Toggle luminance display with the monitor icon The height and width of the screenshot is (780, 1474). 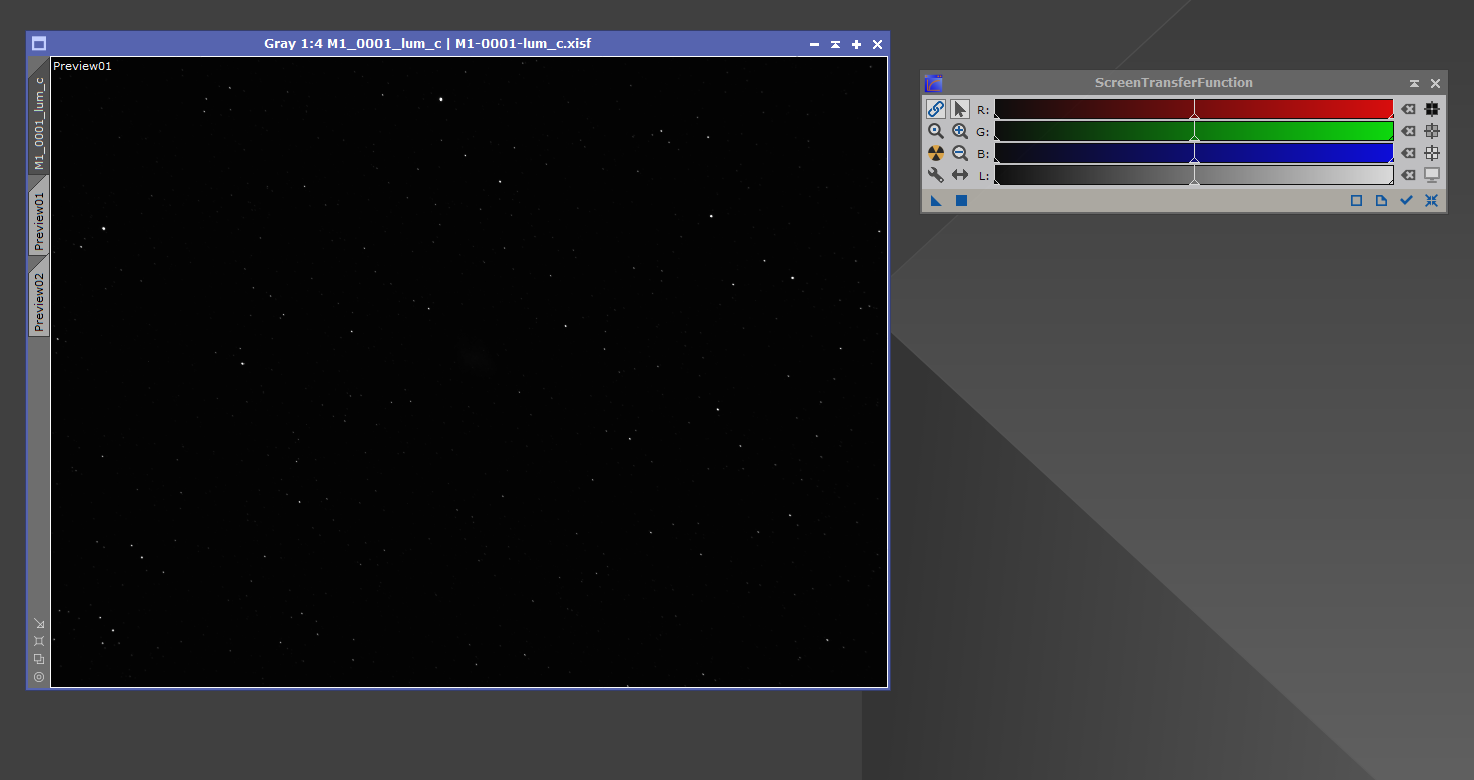[x=1431, y=174]
